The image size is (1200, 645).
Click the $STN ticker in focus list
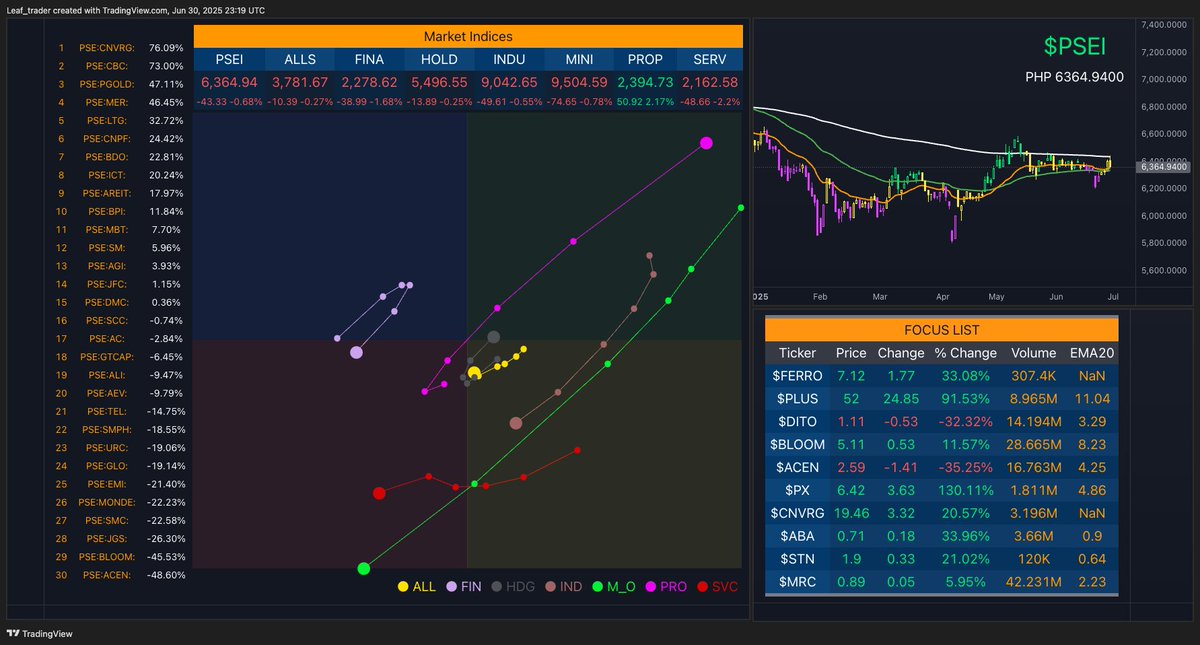(796, 559)
